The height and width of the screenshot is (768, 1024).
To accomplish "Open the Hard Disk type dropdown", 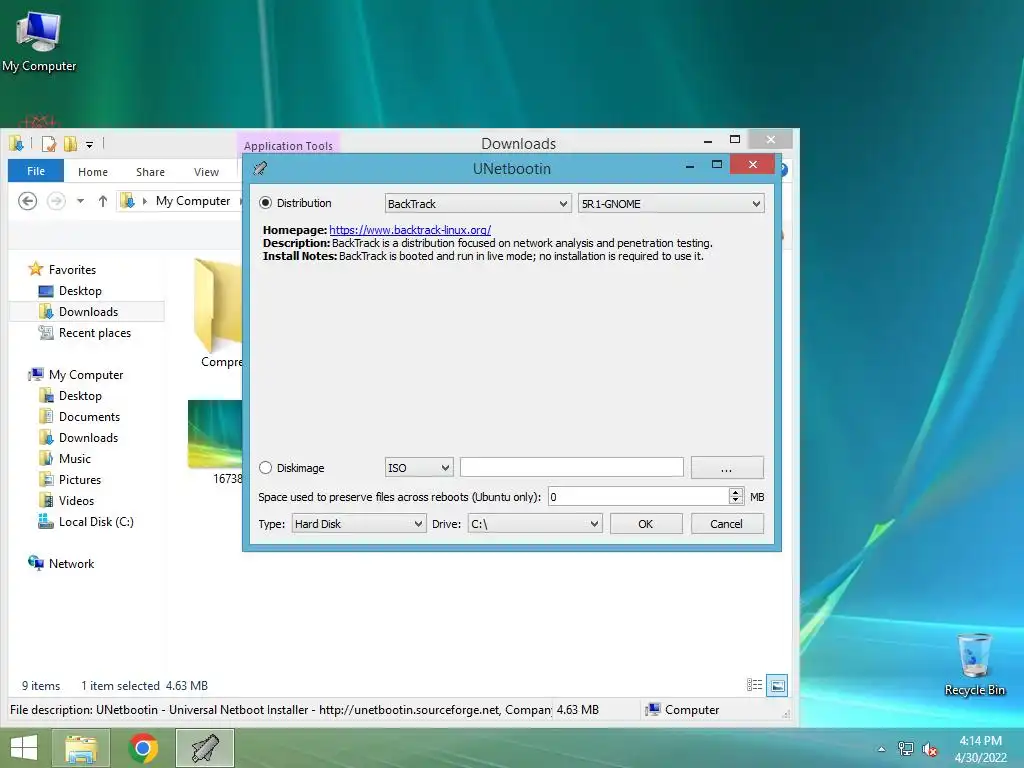I will (359, 524).
